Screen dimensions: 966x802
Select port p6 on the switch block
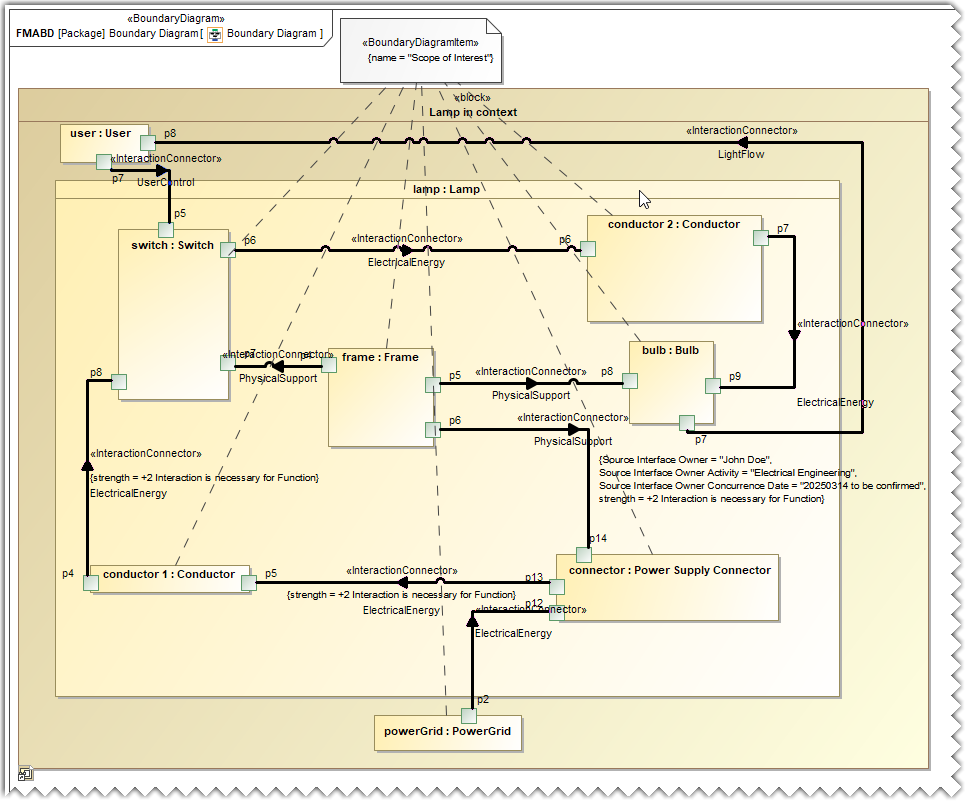(228, 249)
